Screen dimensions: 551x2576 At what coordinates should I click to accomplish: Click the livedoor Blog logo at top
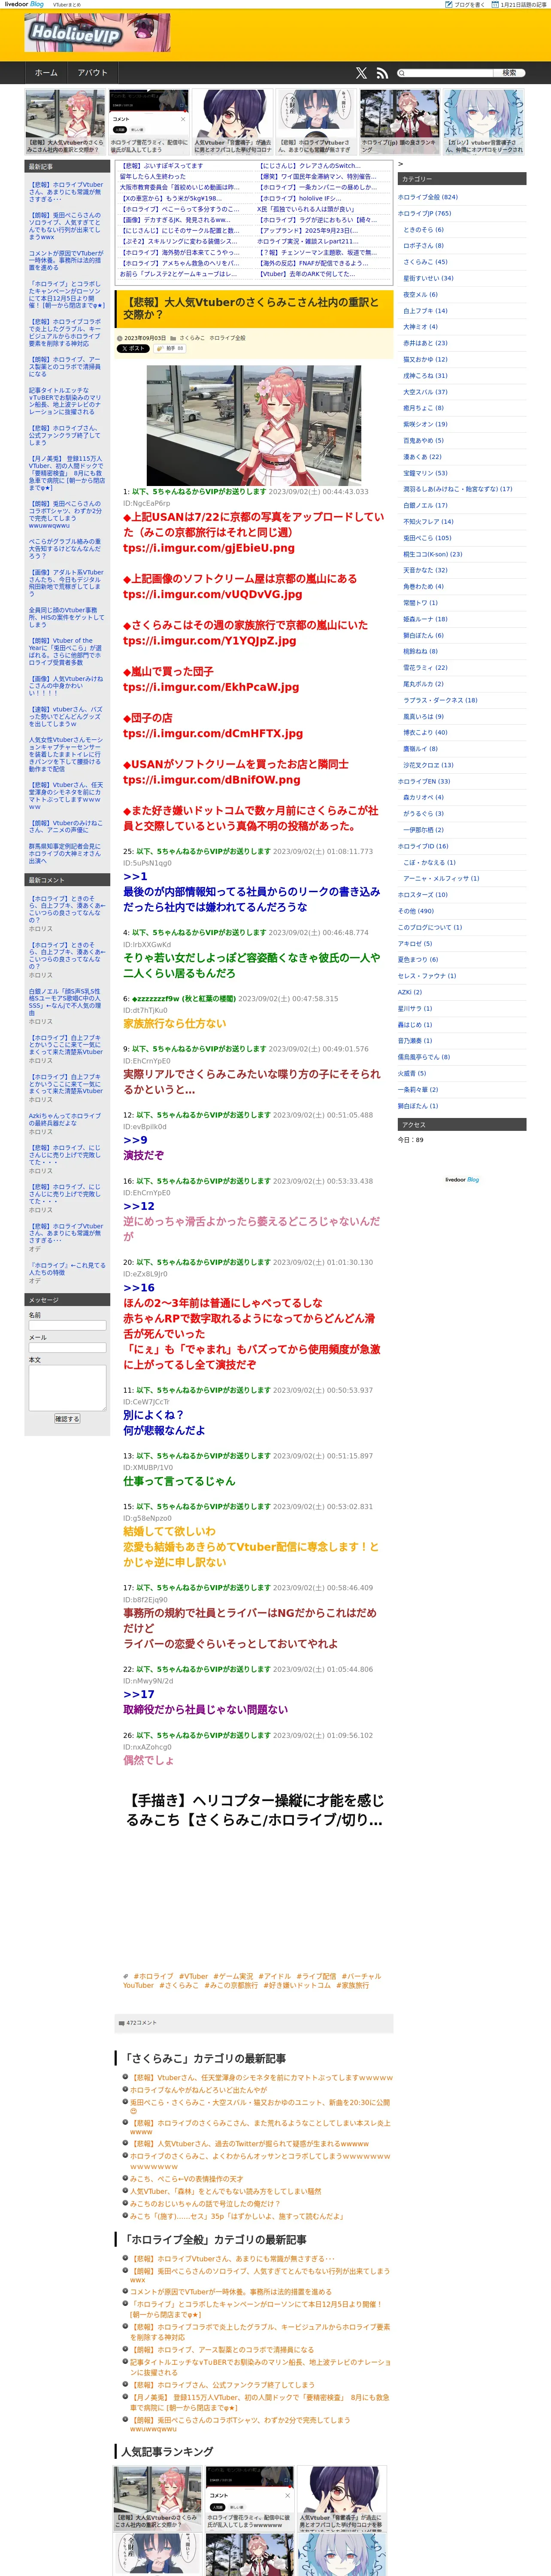coord(24,4)
